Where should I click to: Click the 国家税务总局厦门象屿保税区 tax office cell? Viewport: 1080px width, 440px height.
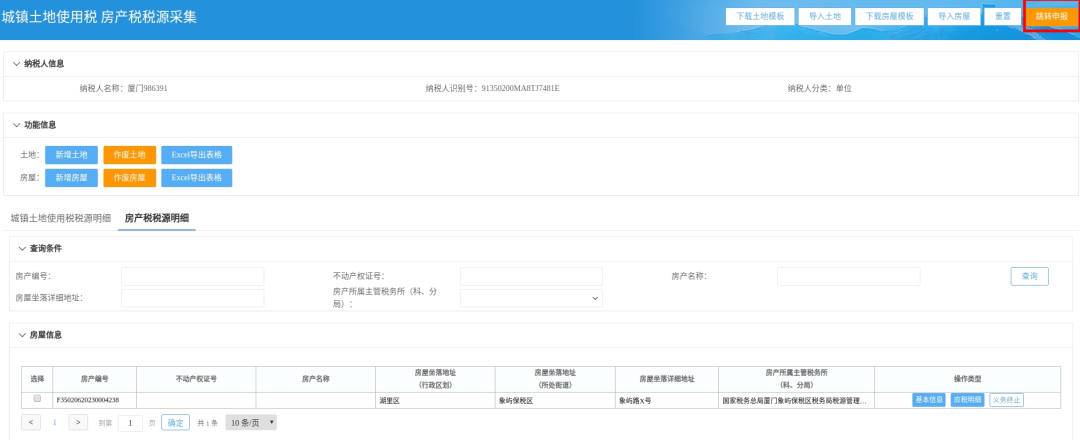794,400
